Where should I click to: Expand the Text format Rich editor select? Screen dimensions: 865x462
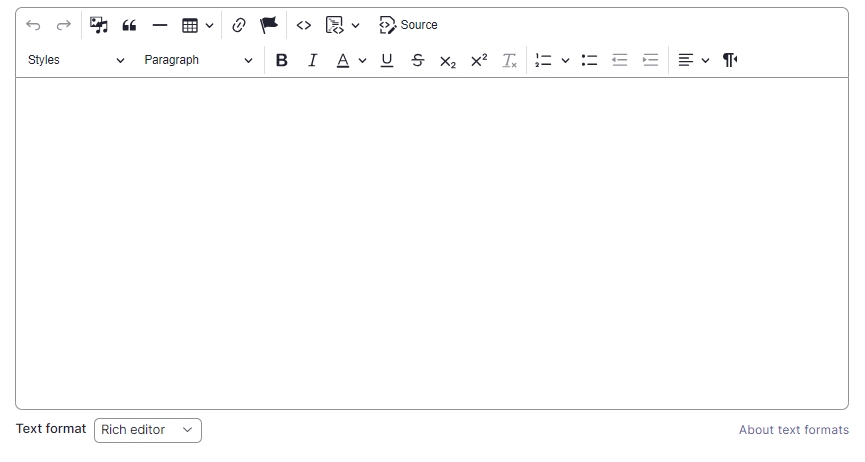pos(148,430)
